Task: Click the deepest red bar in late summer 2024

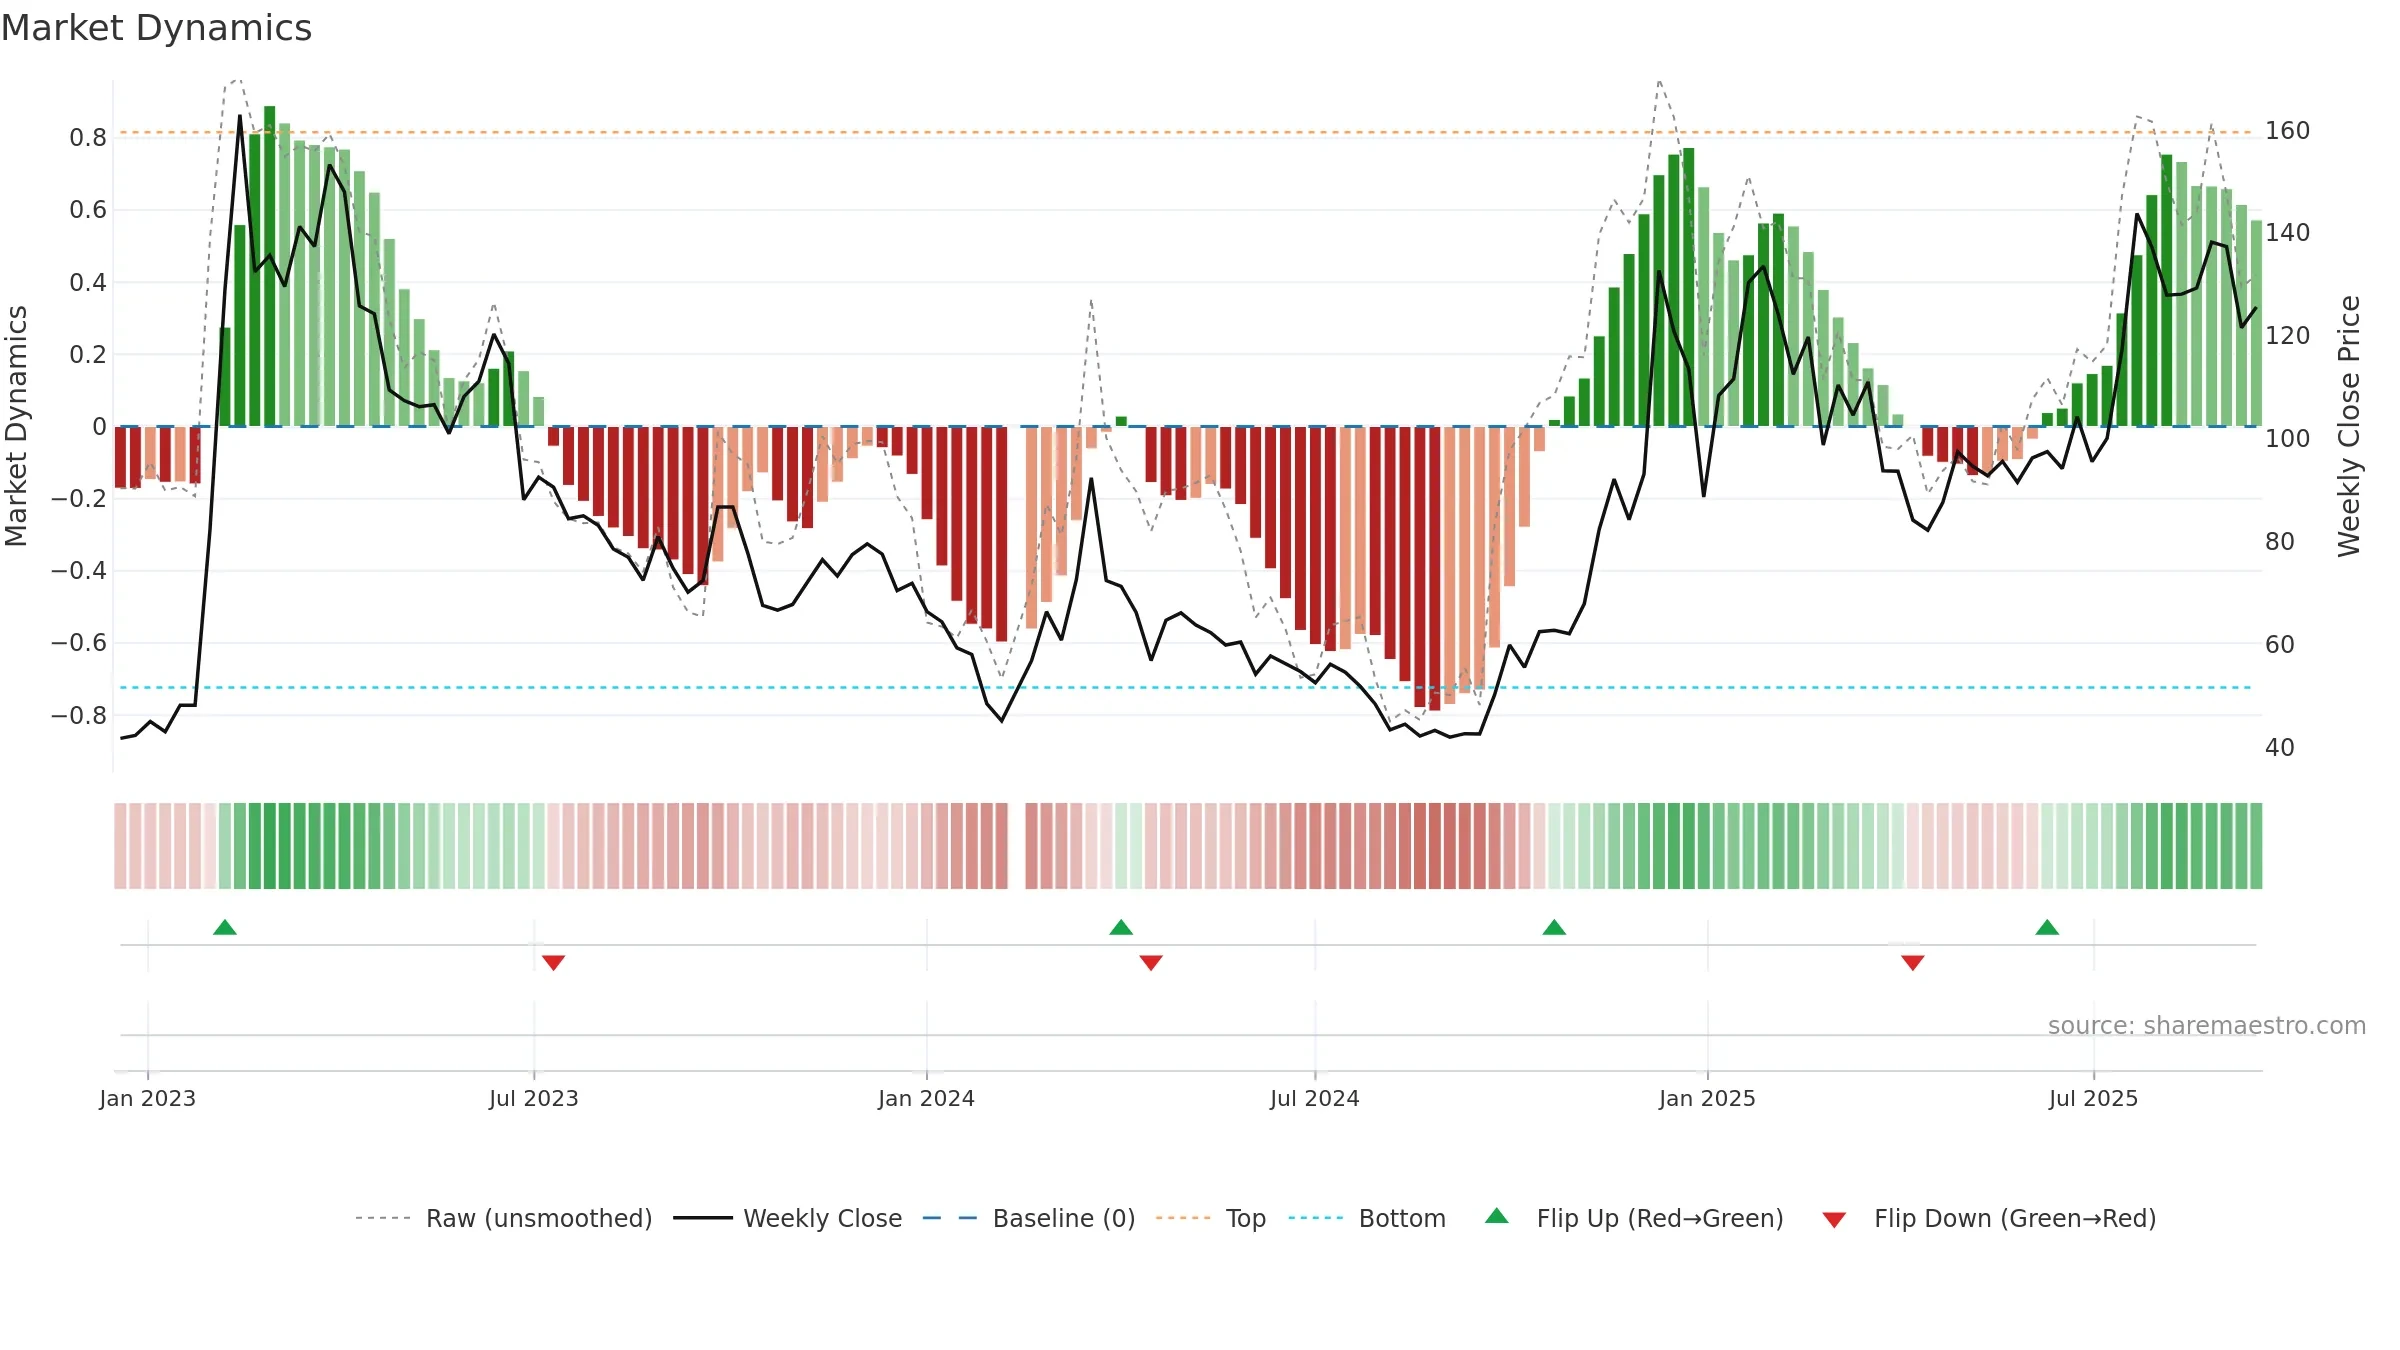Action: coord(1435,568)
